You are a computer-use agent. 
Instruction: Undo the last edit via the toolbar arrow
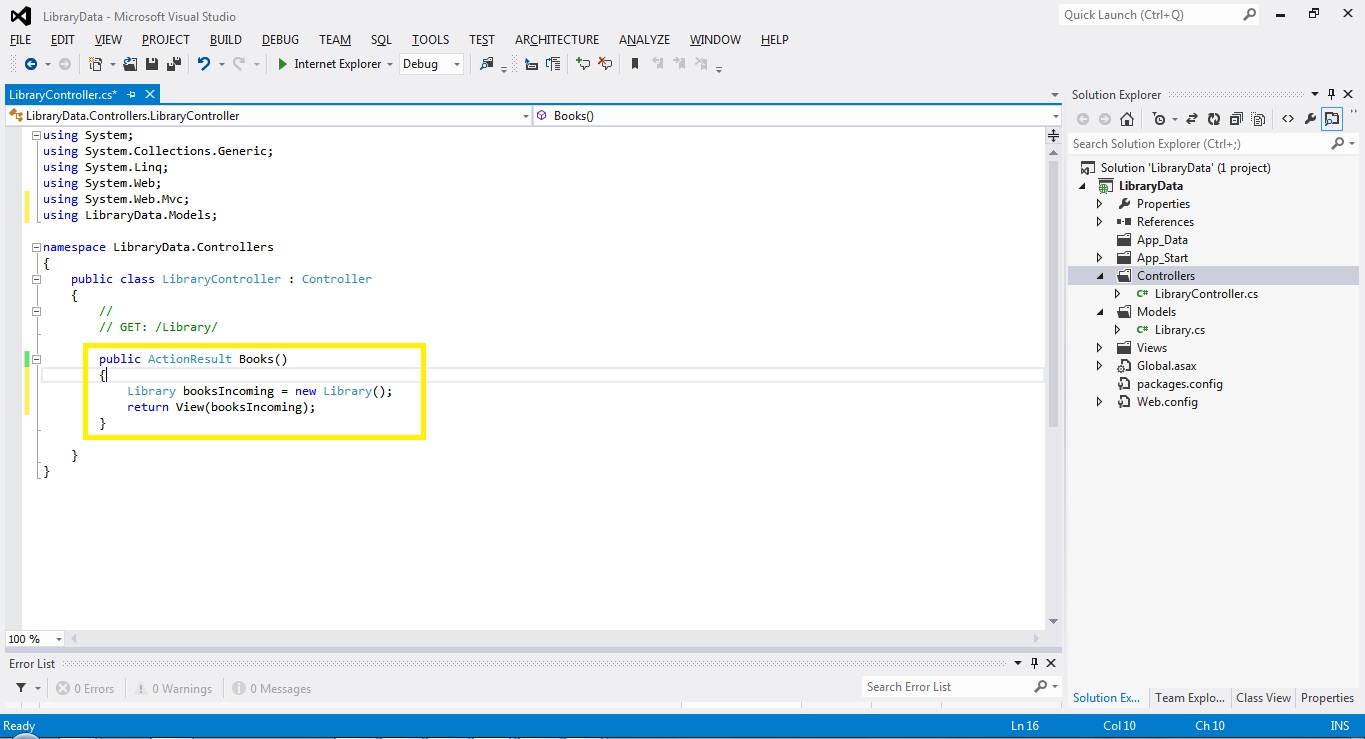click(x=204, y=64)
